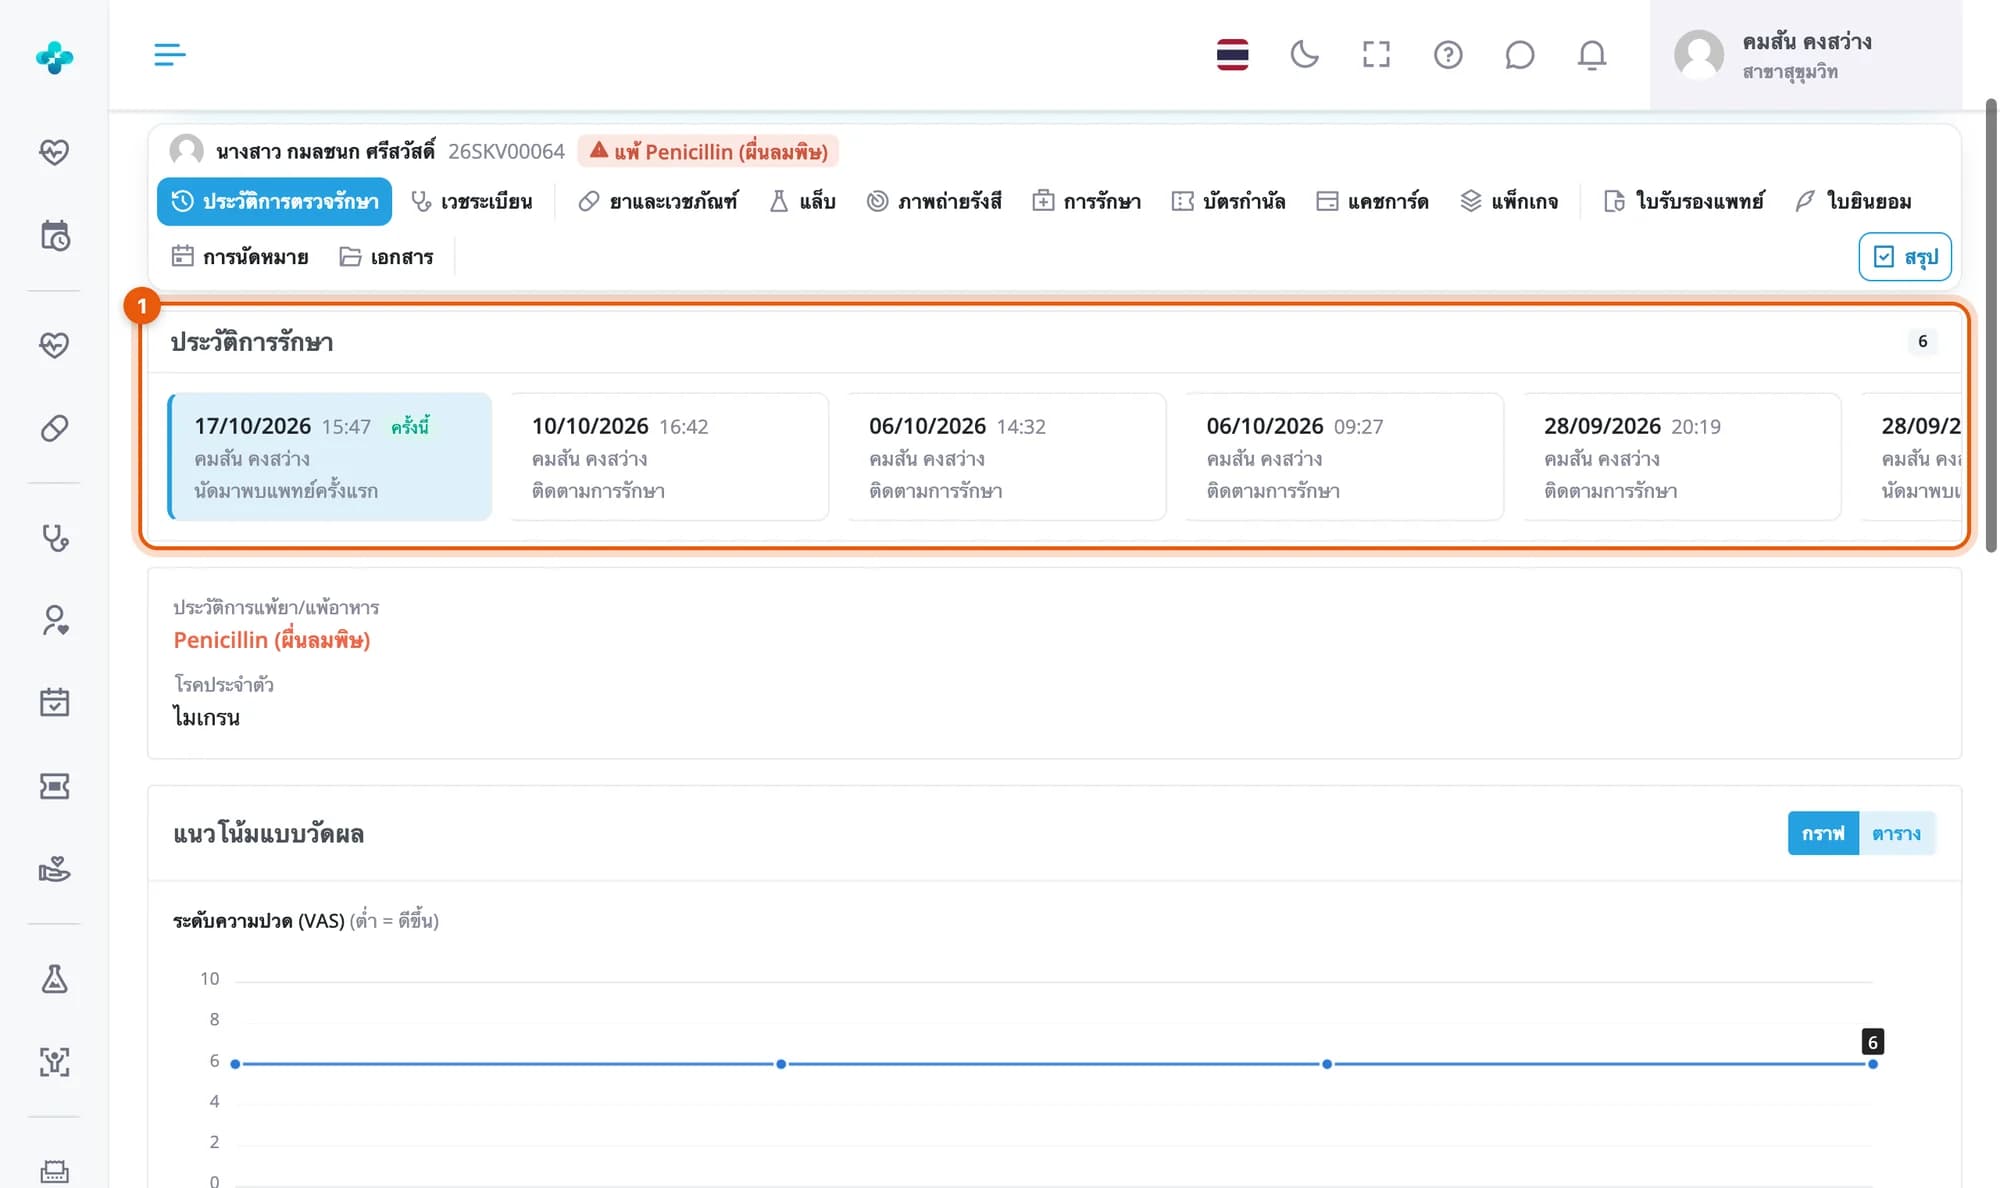Select the ประวัติการตรวจรักษา tab

coord(274,201)
